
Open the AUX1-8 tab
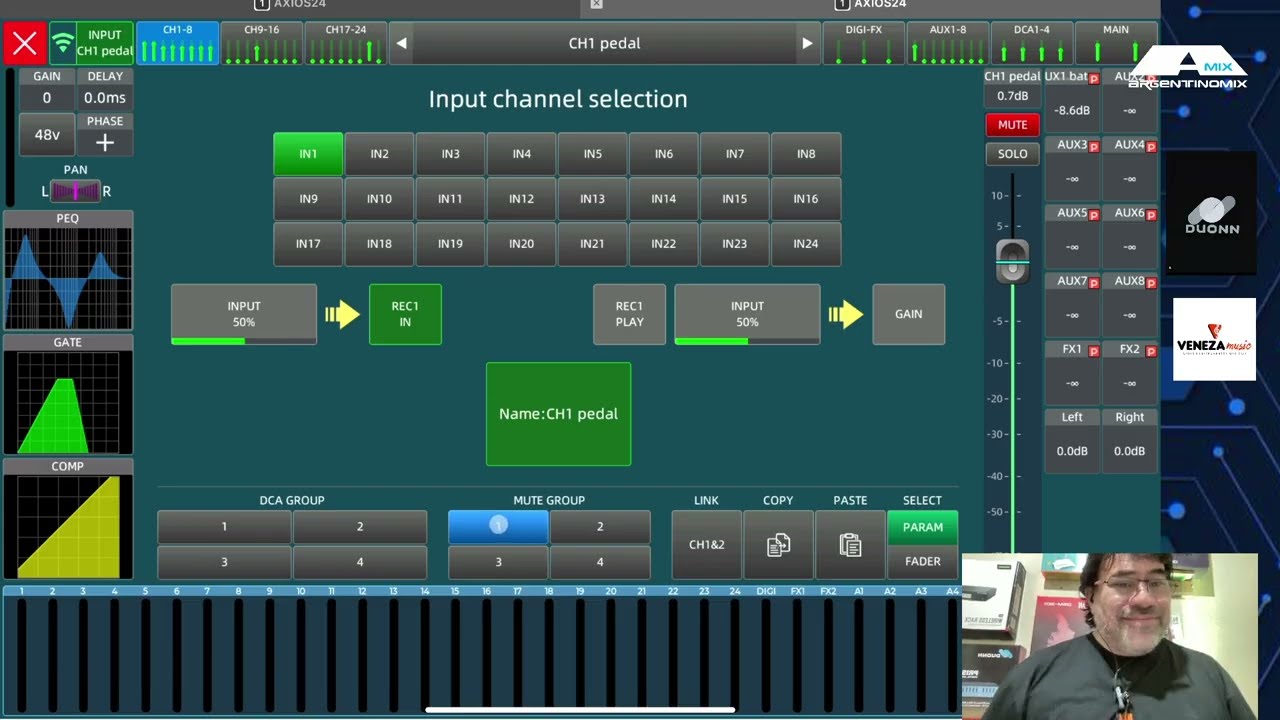click(x=948, y=43)
